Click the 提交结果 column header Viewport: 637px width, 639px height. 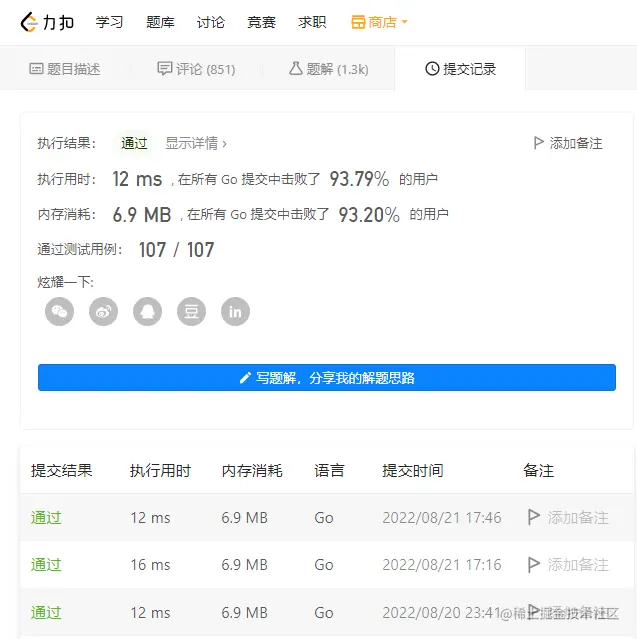click(62, 471)
